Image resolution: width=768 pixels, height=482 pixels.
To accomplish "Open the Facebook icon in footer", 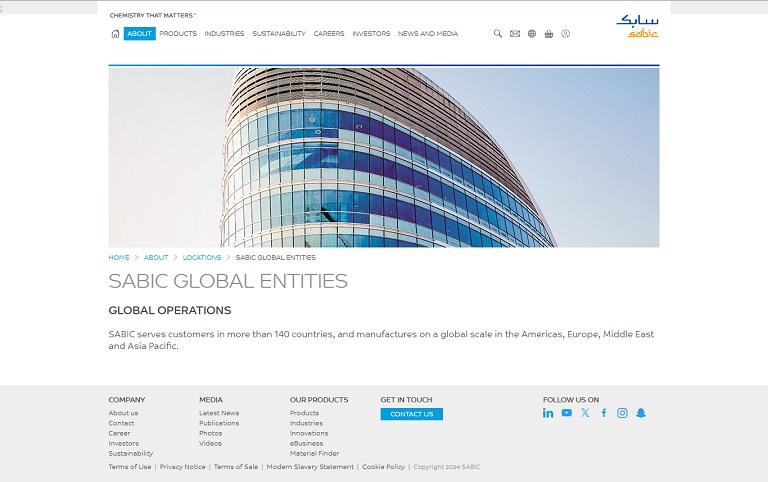I will (604, 413).
